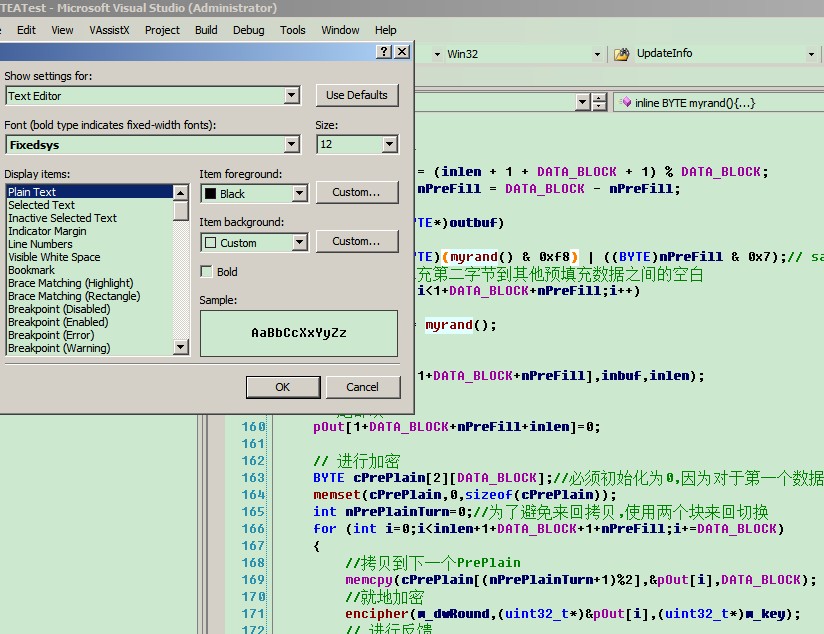
Task: Click the folder icon beside UpdateInfo
Action: tap(622, 54)
